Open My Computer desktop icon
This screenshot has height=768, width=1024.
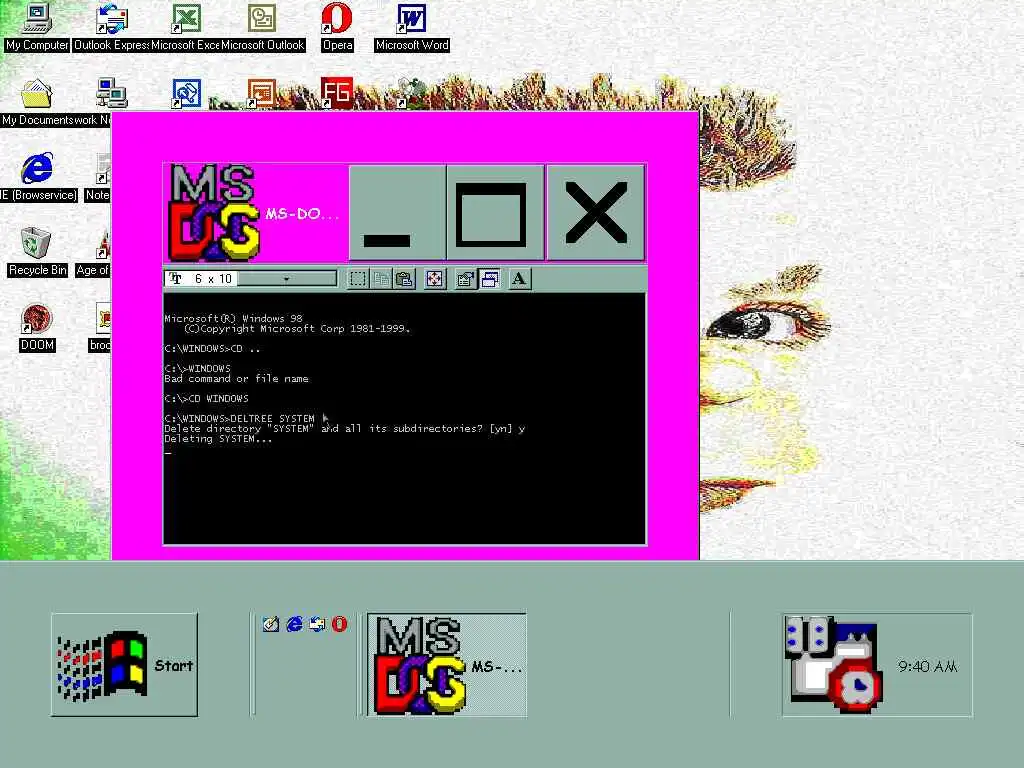pos(37,28)
